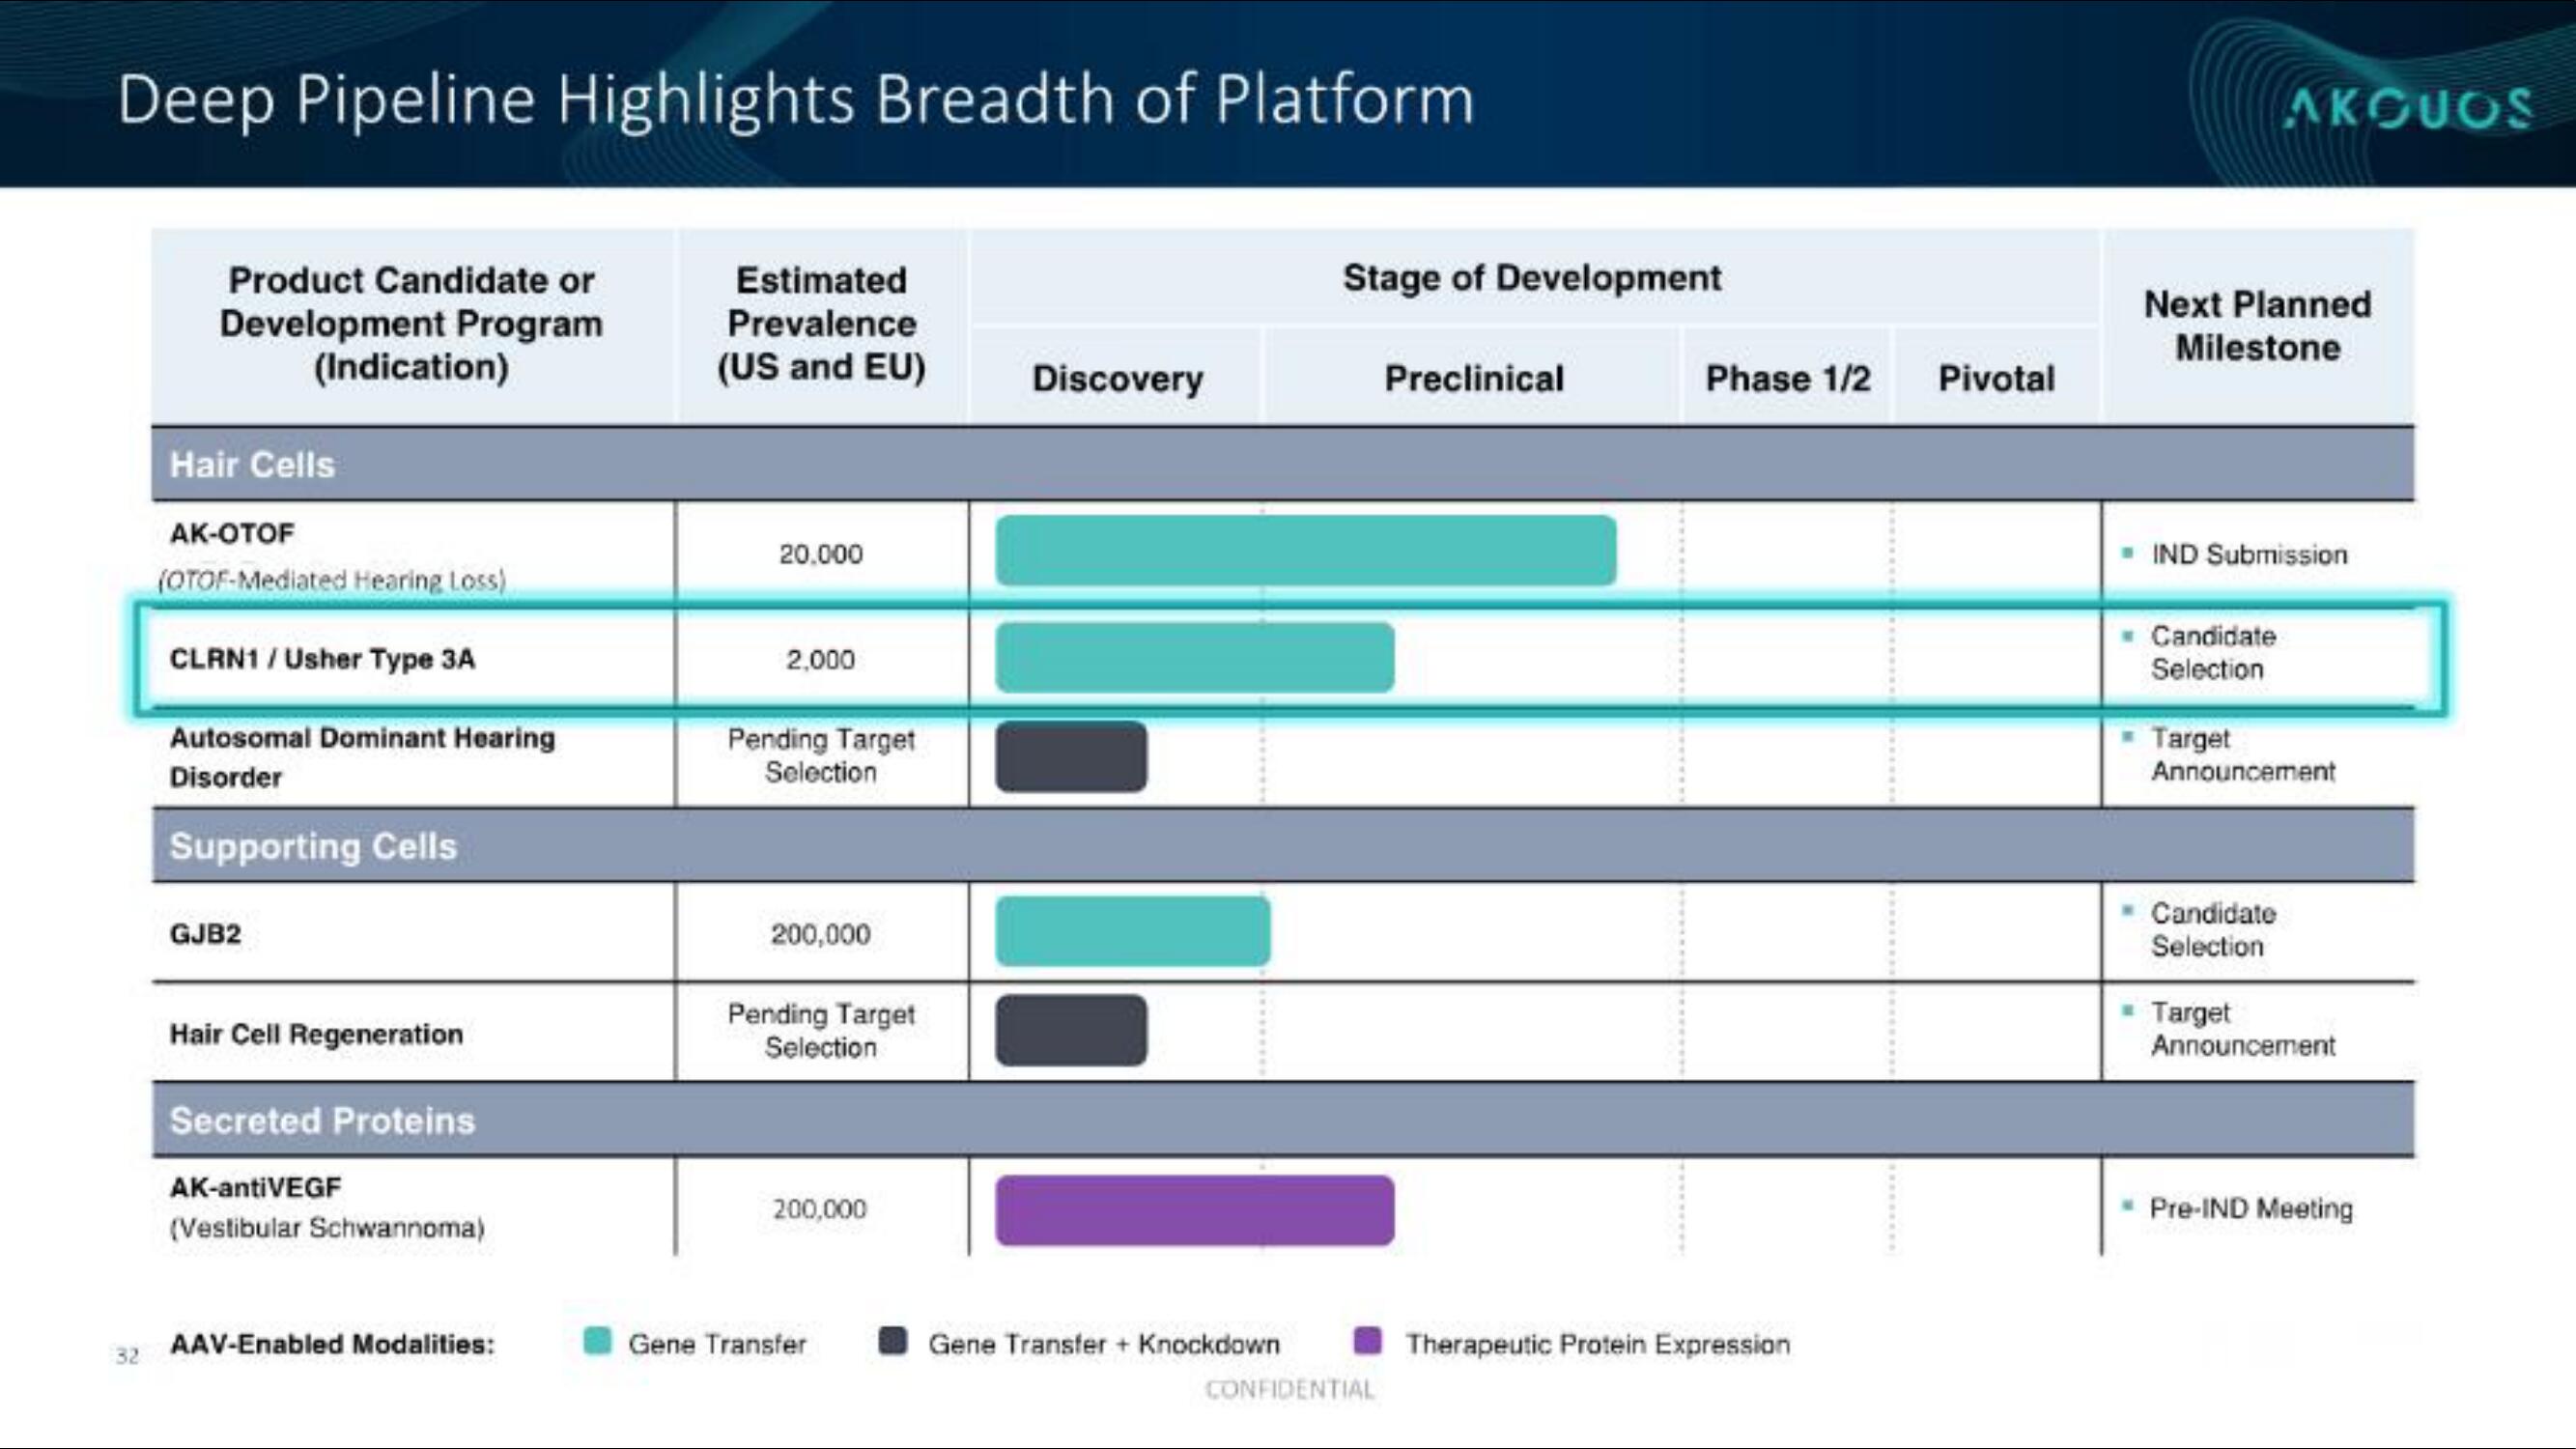Click the '(OTOF-Mediated Hearing Loss)' indication text
The height and width of the screenshot is (1449, 2576).
(x=332, y=580)
